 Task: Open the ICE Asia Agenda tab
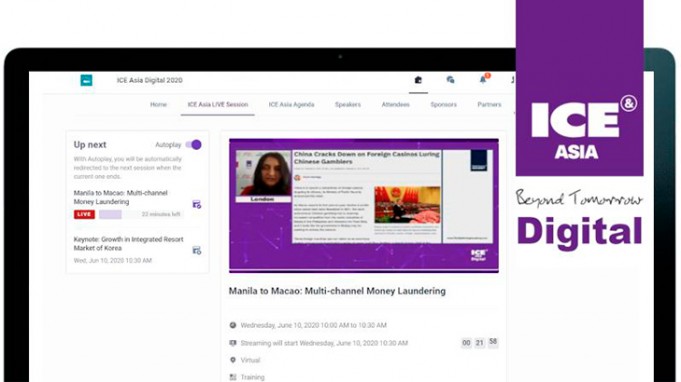(x=291, y=105)
